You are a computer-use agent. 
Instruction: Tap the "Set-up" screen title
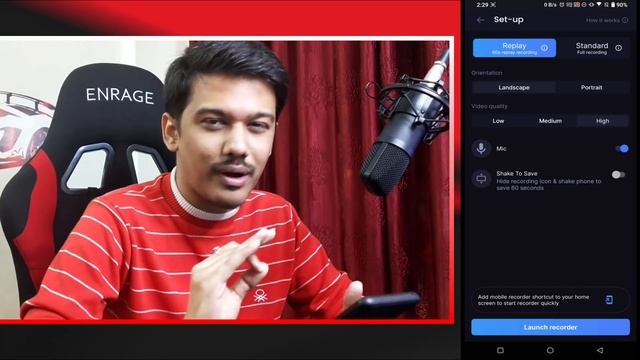point(509,20)
